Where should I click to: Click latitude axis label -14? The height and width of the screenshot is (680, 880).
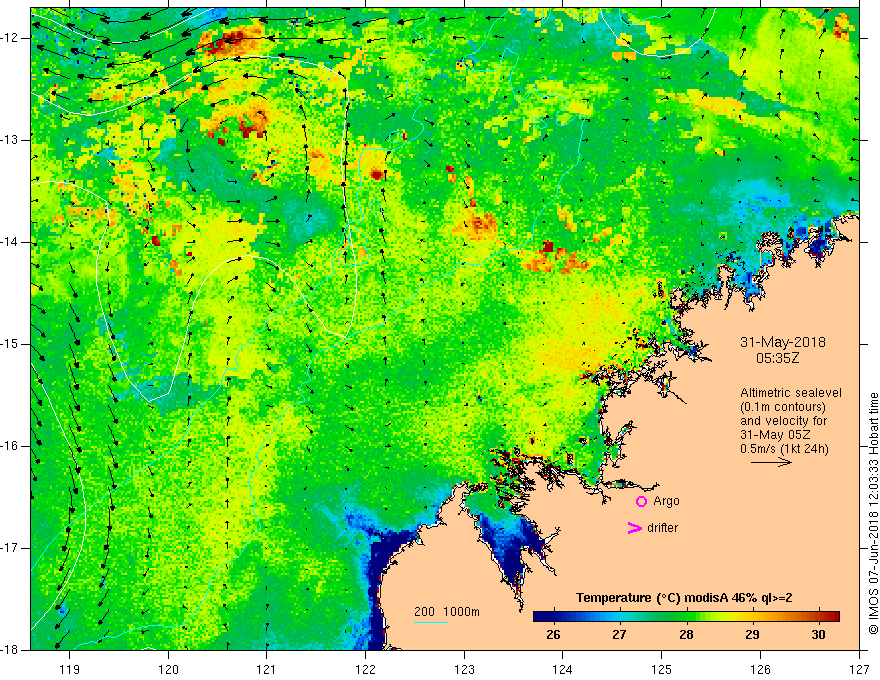click(10, 242)
